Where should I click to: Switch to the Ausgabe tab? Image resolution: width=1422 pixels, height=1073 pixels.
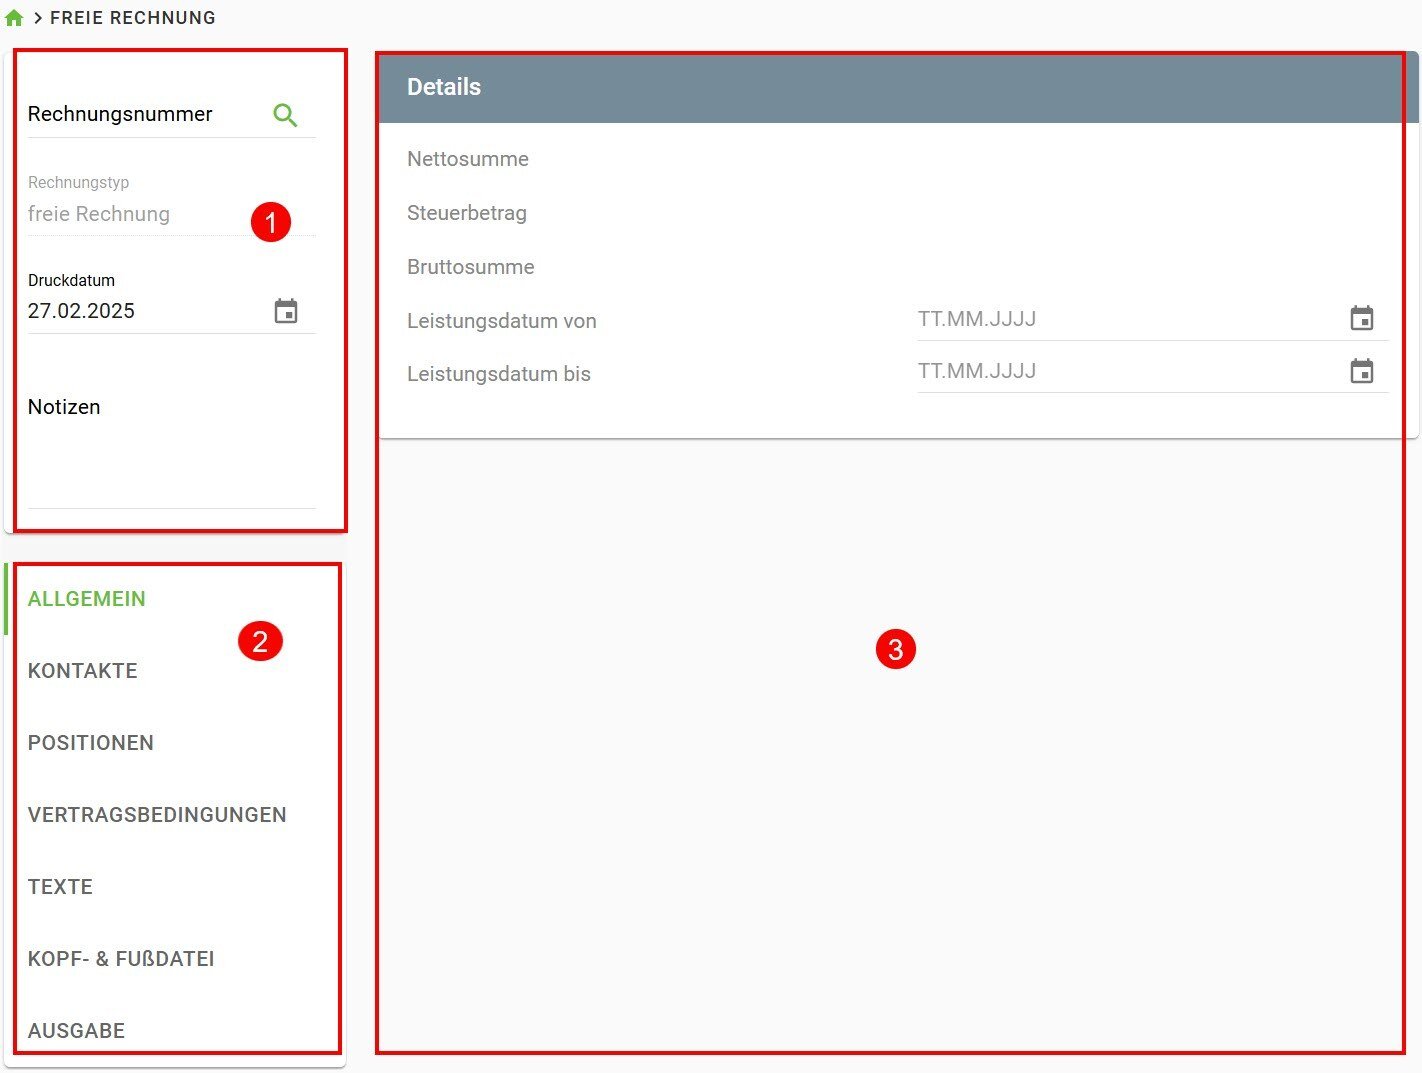(x=76, y=1031)
